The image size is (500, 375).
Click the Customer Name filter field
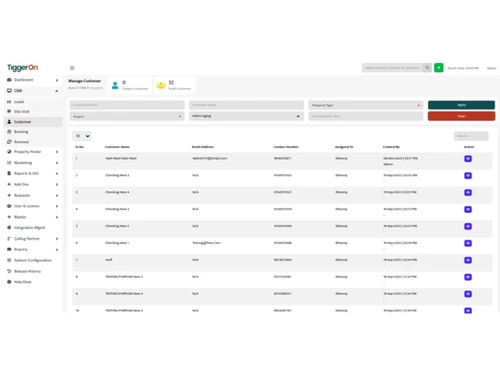[127, 105]
